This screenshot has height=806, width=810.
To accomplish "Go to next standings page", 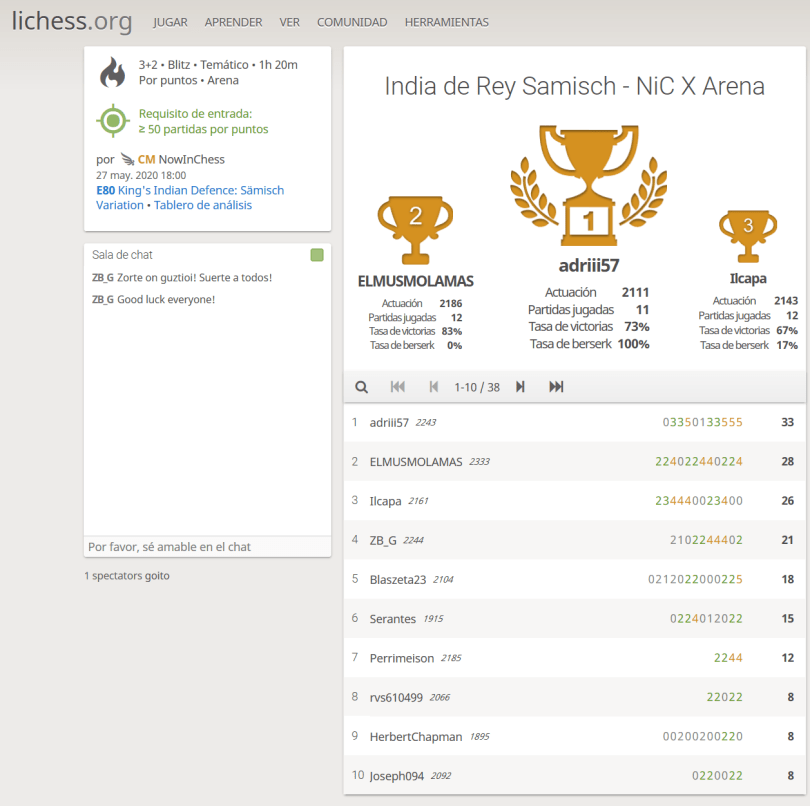I will coord(520,387).
